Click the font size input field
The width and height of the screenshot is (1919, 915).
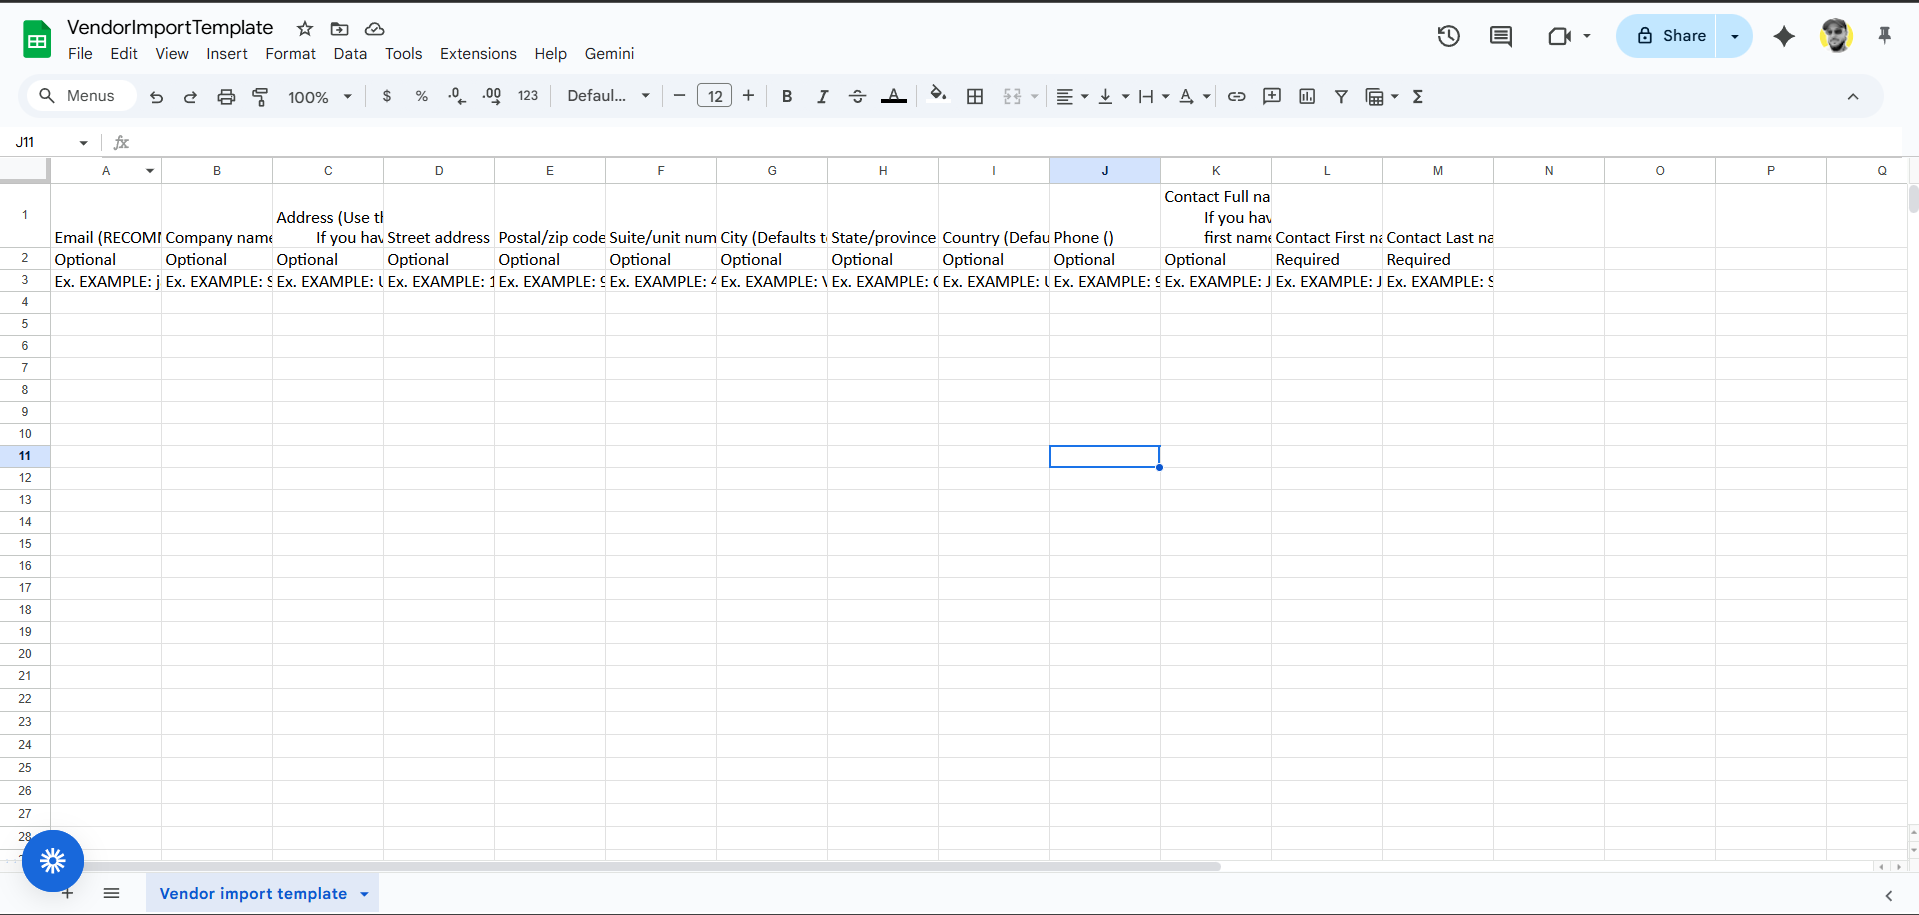[x=714, y=97]
